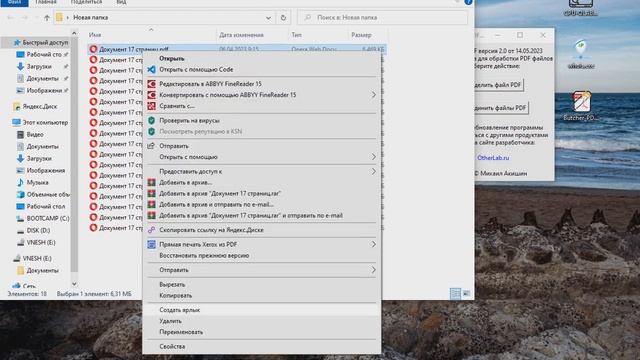Expand Прямая печать Xerox из PDF submenu arrow

tap(373, 244)
